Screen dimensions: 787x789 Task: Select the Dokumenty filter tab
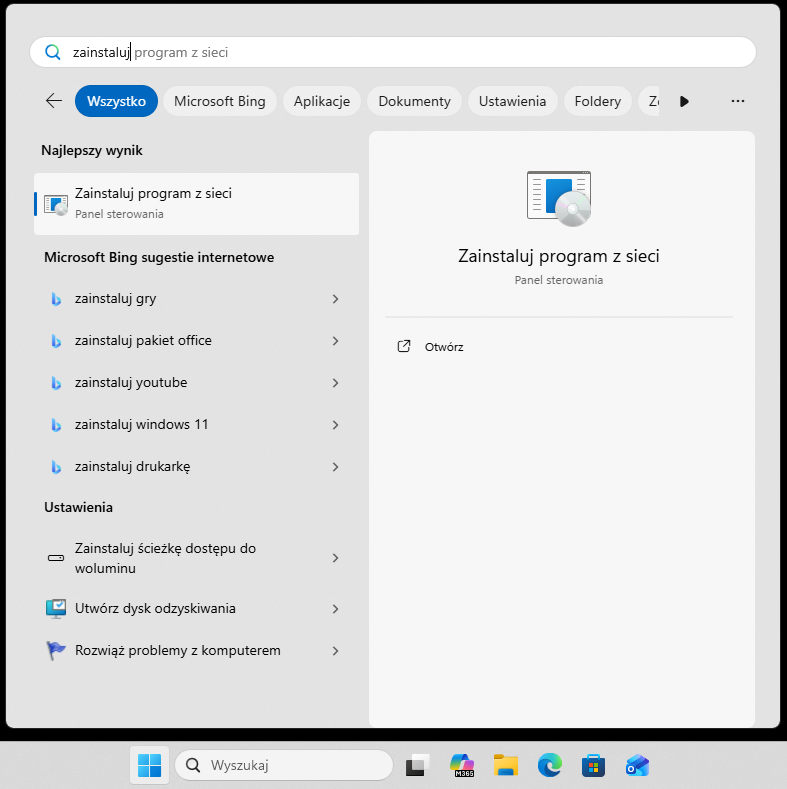(x=415, y=101)
